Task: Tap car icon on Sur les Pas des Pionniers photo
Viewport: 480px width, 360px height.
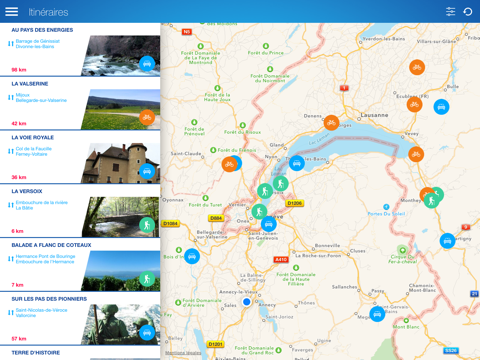Action: pyautogui.click(x=147, y=333)
